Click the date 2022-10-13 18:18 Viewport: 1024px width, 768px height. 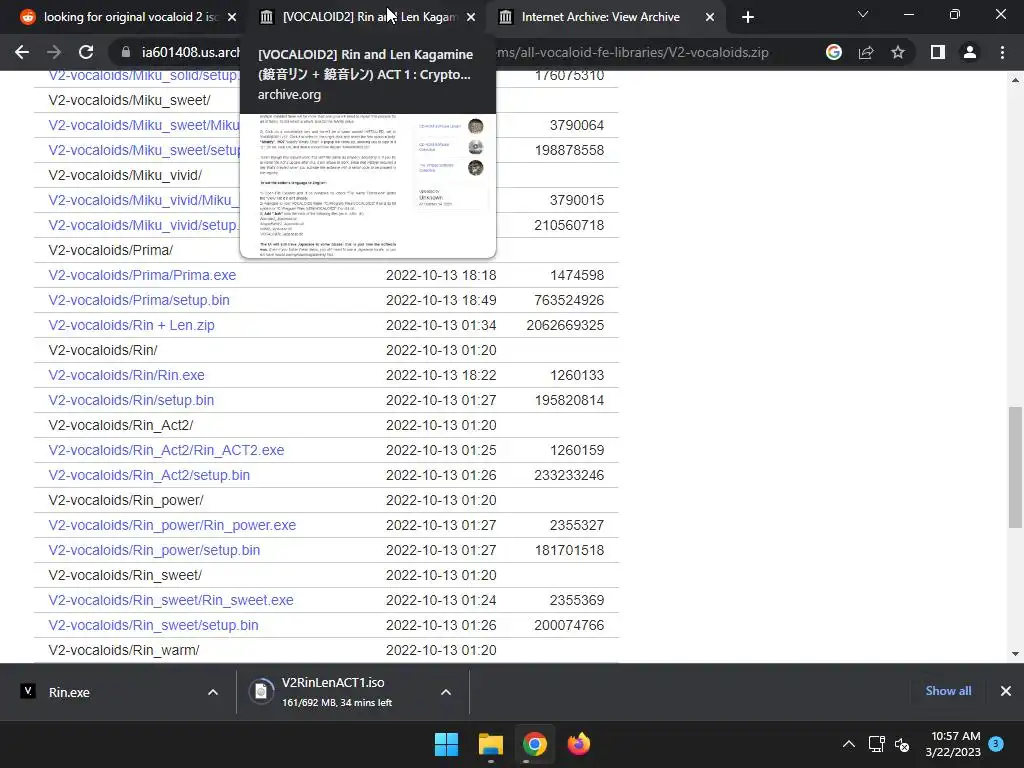coord(441,275)
